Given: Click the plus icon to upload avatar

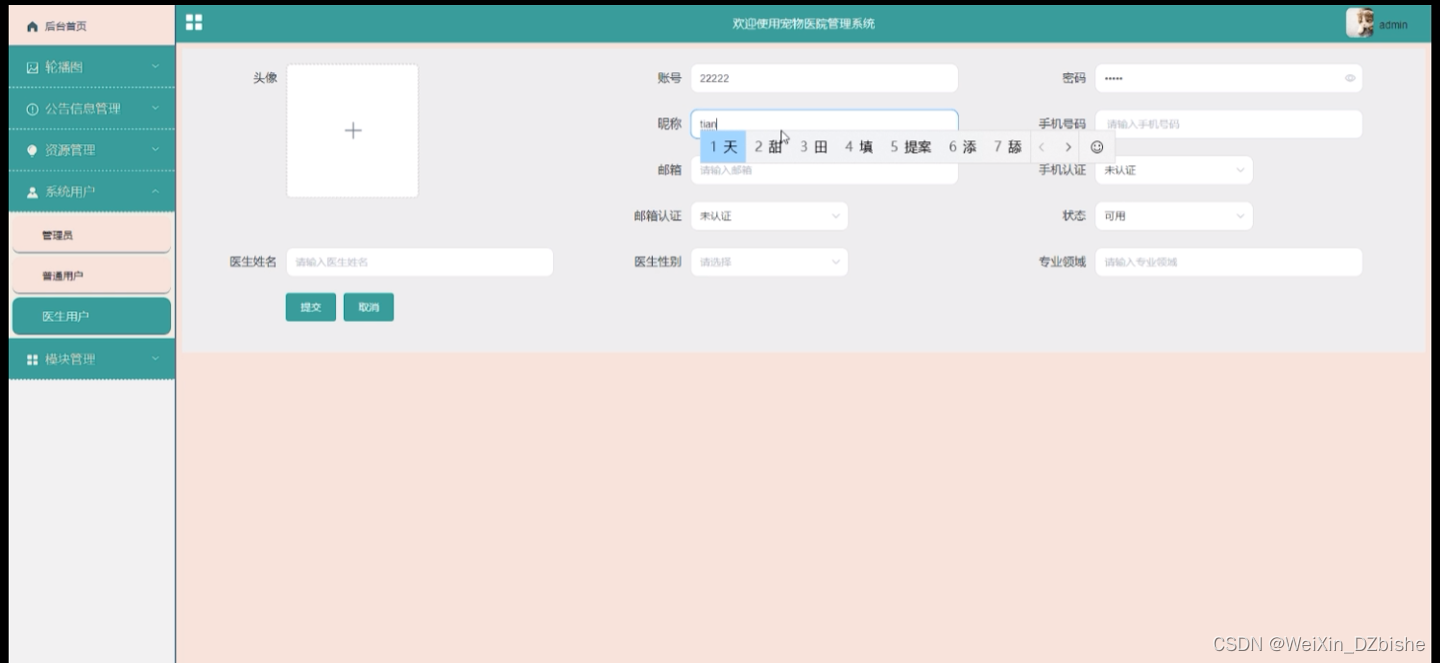Looking at the screenshot, I should click(x=352, y=131).
